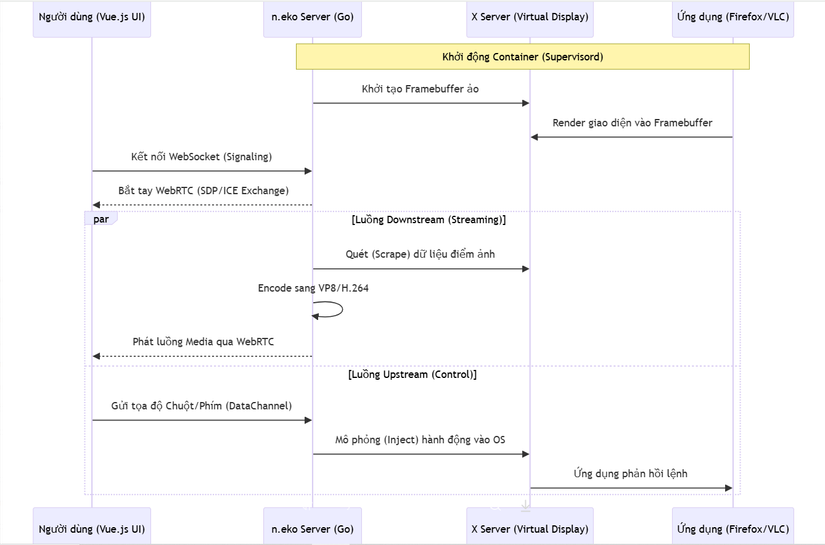Screen dimensions: 825x545
Task: Select the "Render giao diện vào Framebuffer" message
Action: 631,123
